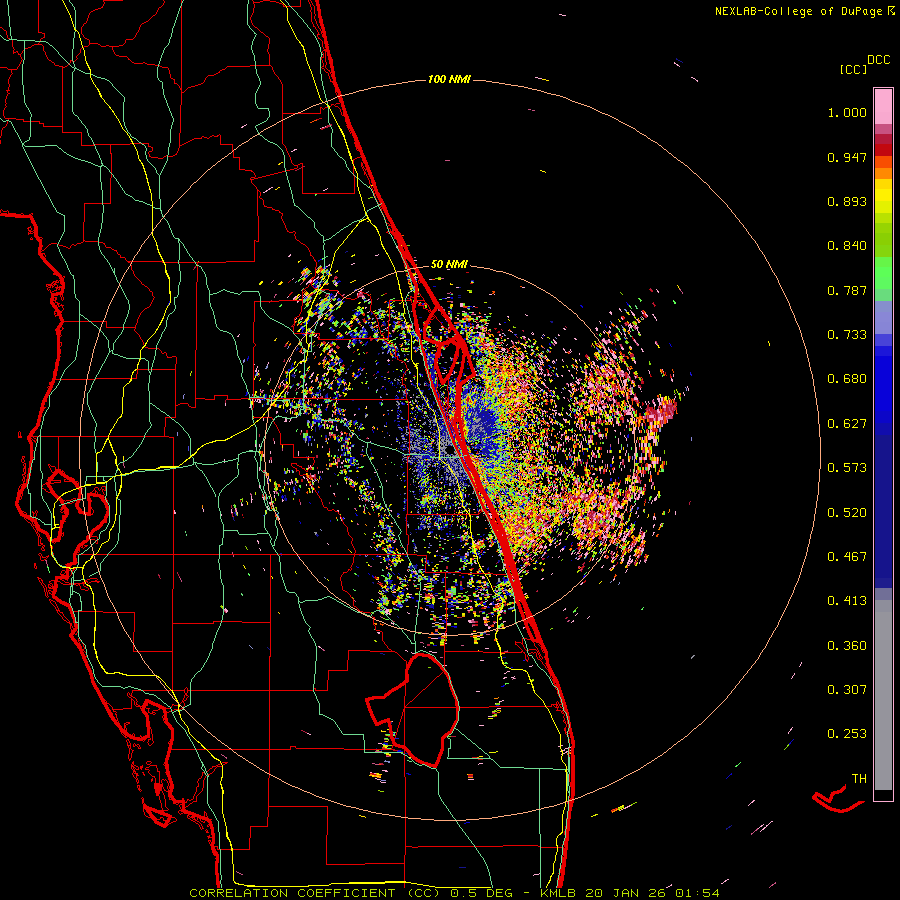Select the 0.467 legend value
The height and width of the screenshot is (900, 900).
pyautogui.click(x=847, y=557)
